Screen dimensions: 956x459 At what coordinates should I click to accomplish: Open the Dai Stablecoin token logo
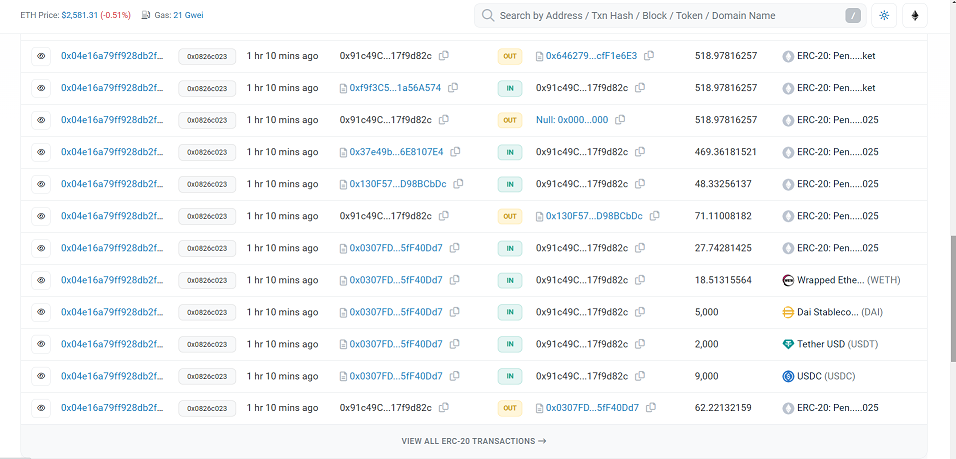tap(788, 312)
